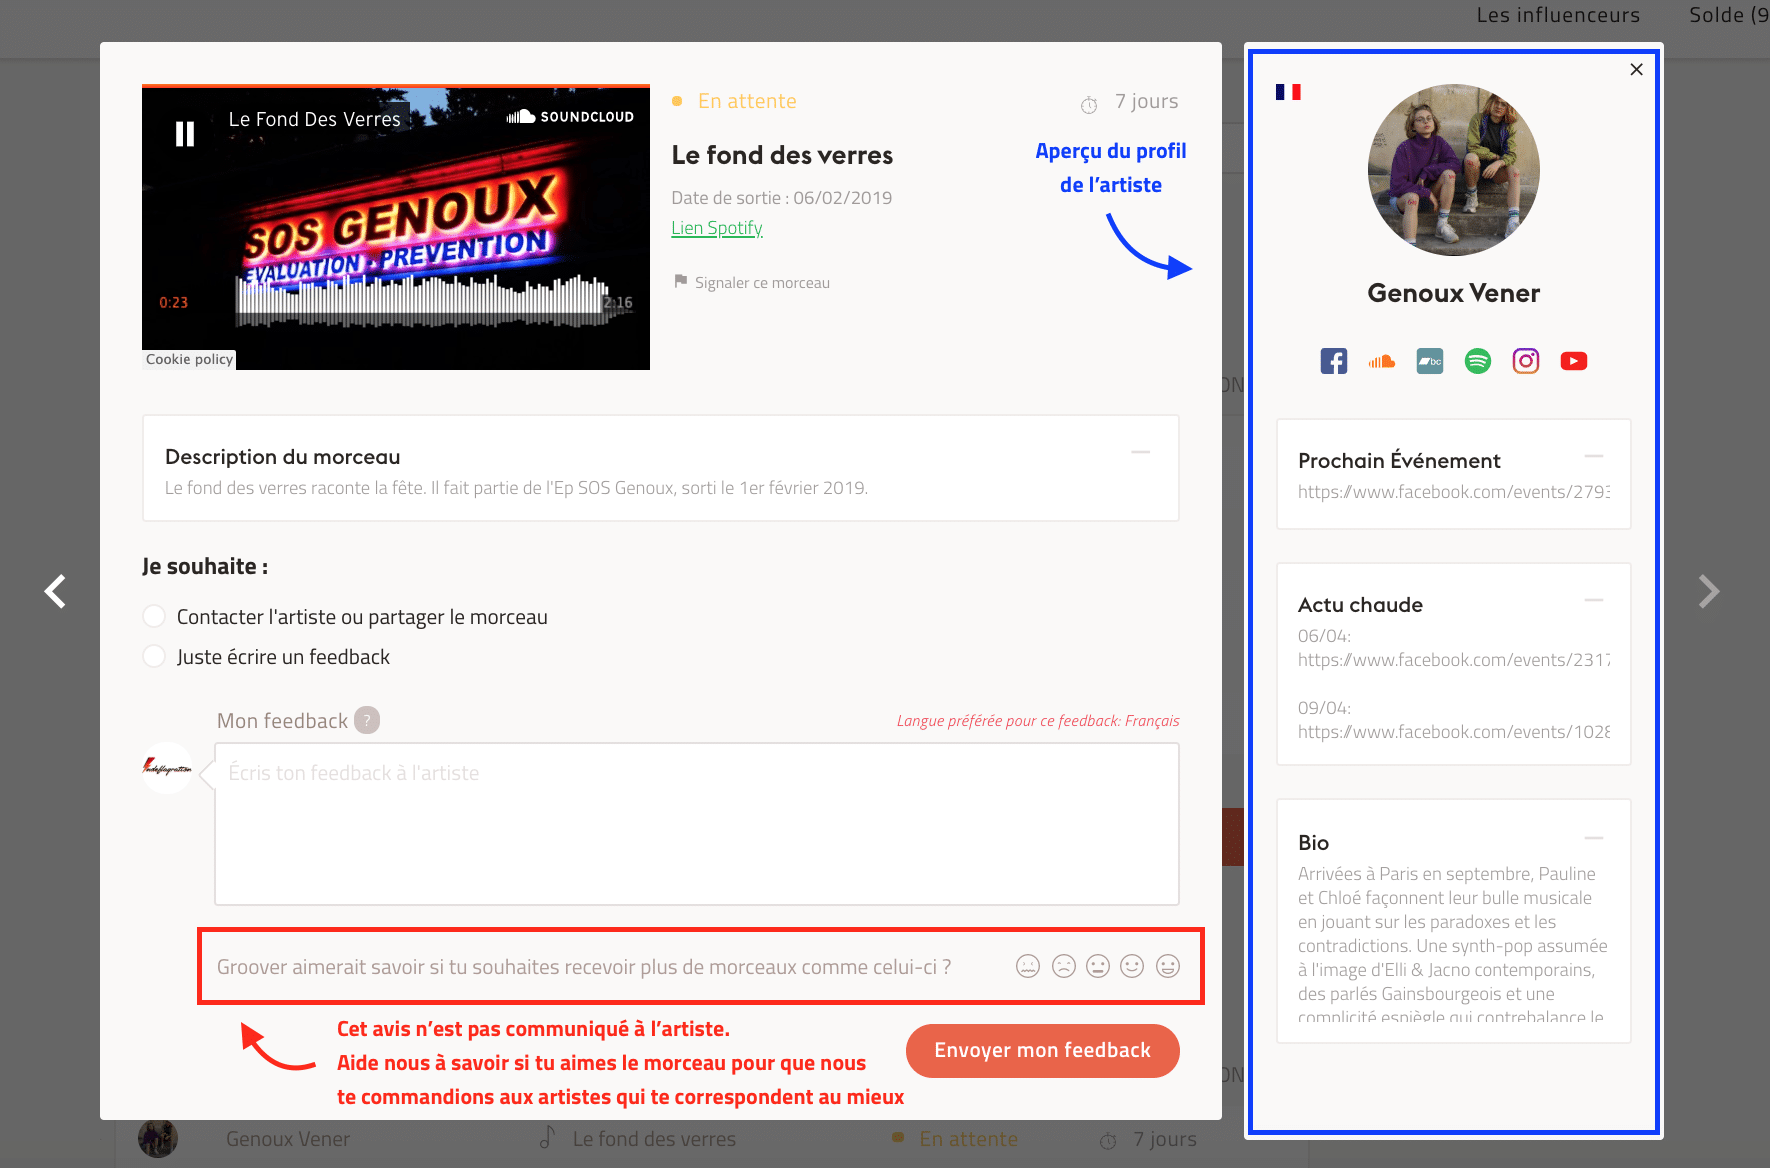Collapse the Description du morceau section

pos(1140,453)
